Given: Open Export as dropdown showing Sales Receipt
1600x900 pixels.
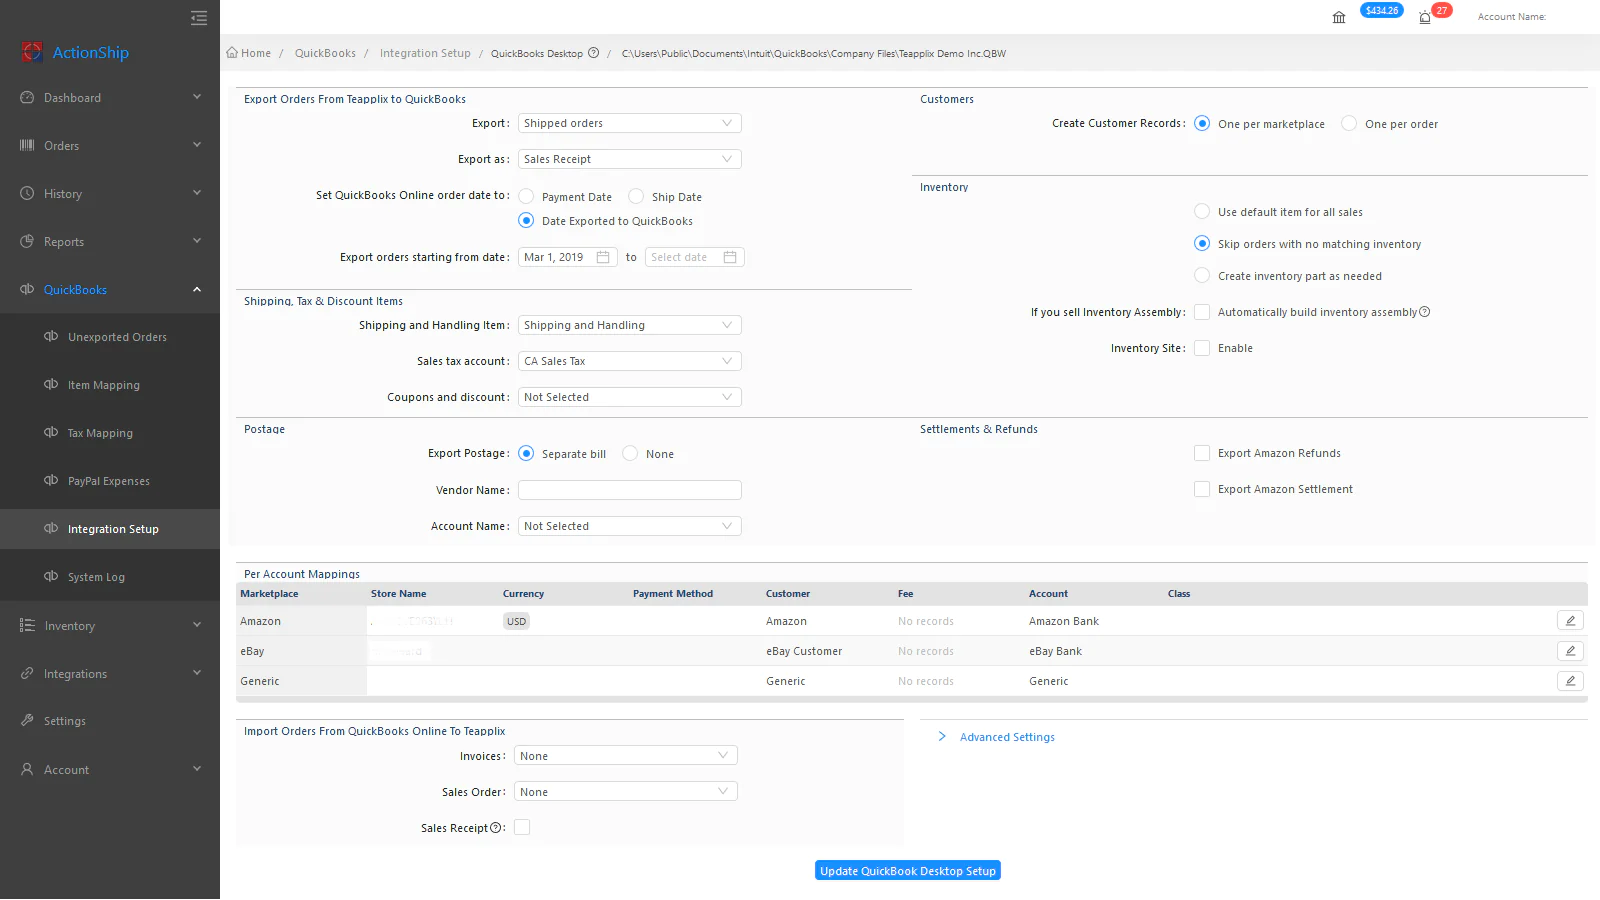Looking at the screenshot, I should 630,159.
